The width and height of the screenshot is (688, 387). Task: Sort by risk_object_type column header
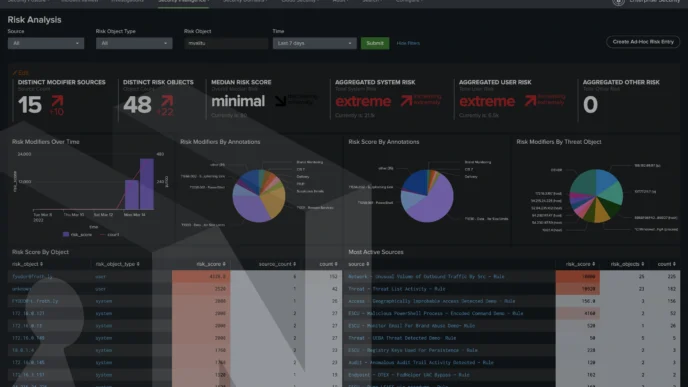point(118,264)
